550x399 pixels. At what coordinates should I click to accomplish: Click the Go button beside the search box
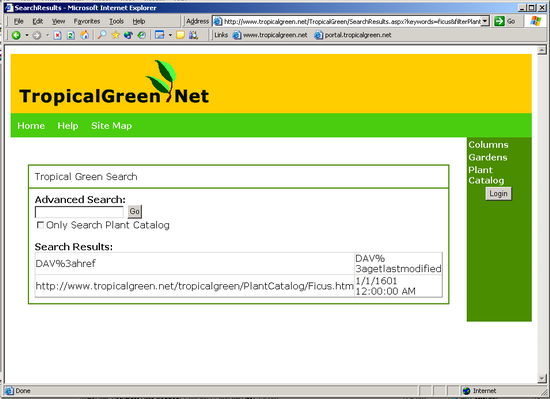(135, 211)
